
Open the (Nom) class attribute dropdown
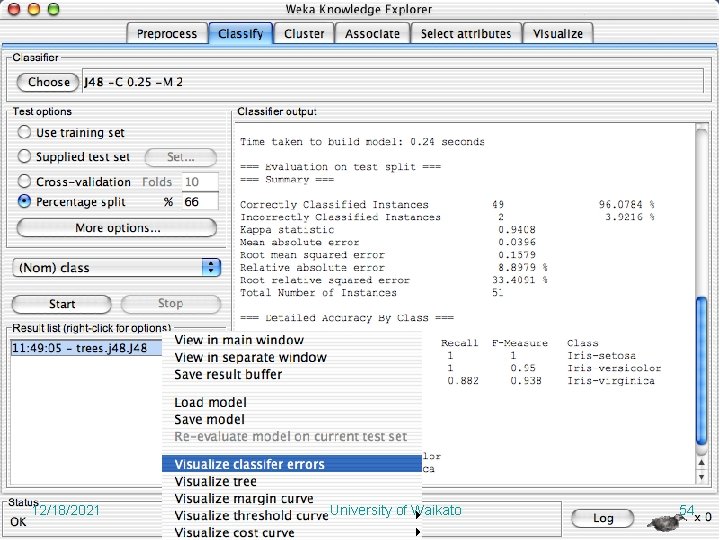117,268
